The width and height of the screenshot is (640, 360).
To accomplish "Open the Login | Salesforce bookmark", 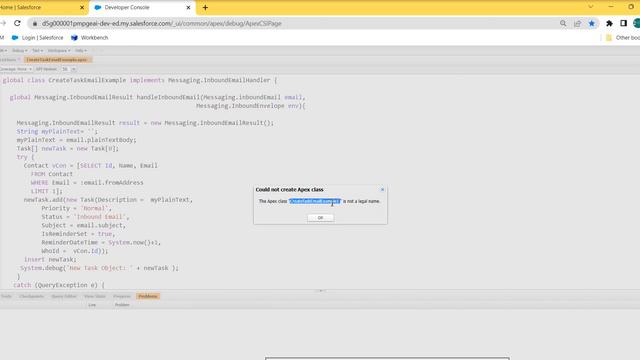I will [38, 38].
